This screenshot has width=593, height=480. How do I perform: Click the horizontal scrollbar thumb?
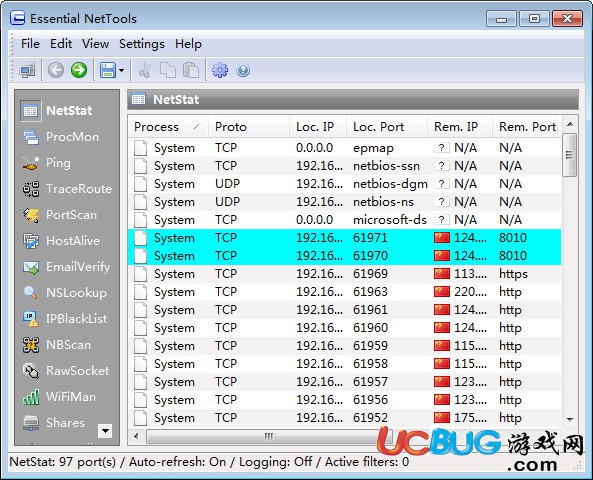click(269, 437)
